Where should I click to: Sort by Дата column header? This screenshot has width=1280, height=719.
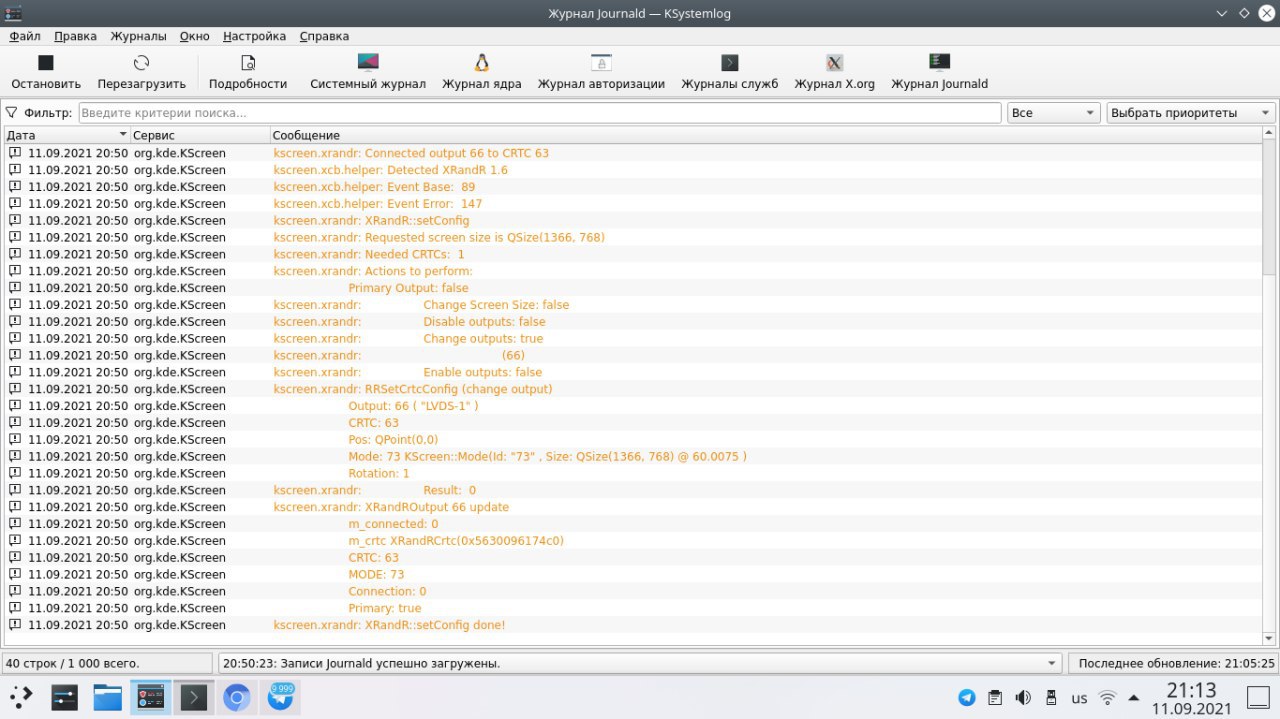tap(67, 135)
